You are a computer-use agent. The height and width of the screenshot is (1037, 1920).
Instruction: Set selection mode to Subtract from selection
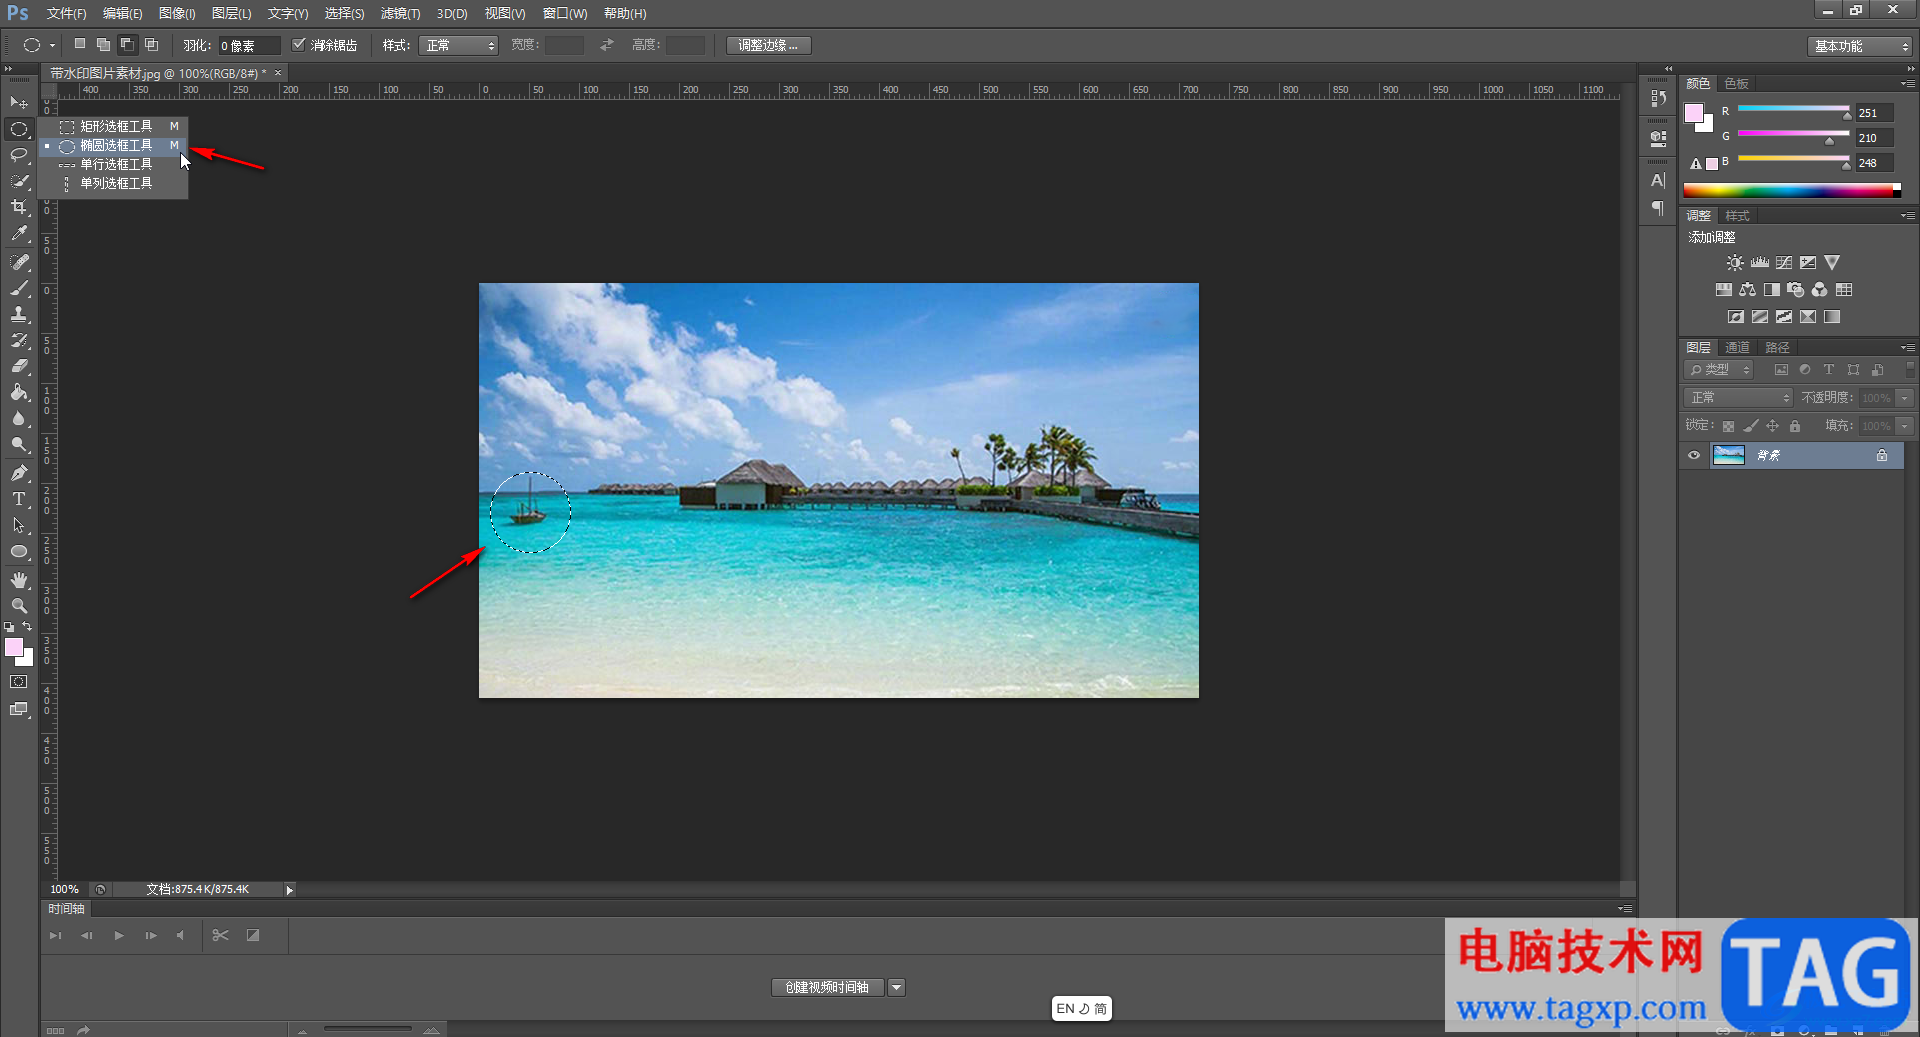tap(127, 45)
